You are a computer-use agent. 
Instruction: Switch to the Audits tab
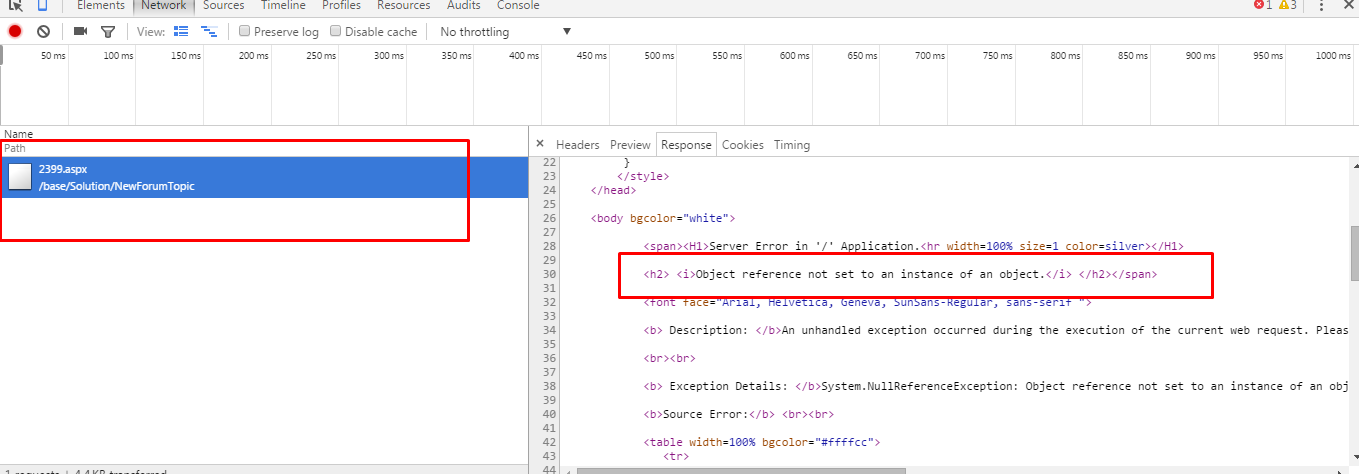(463, 5)
